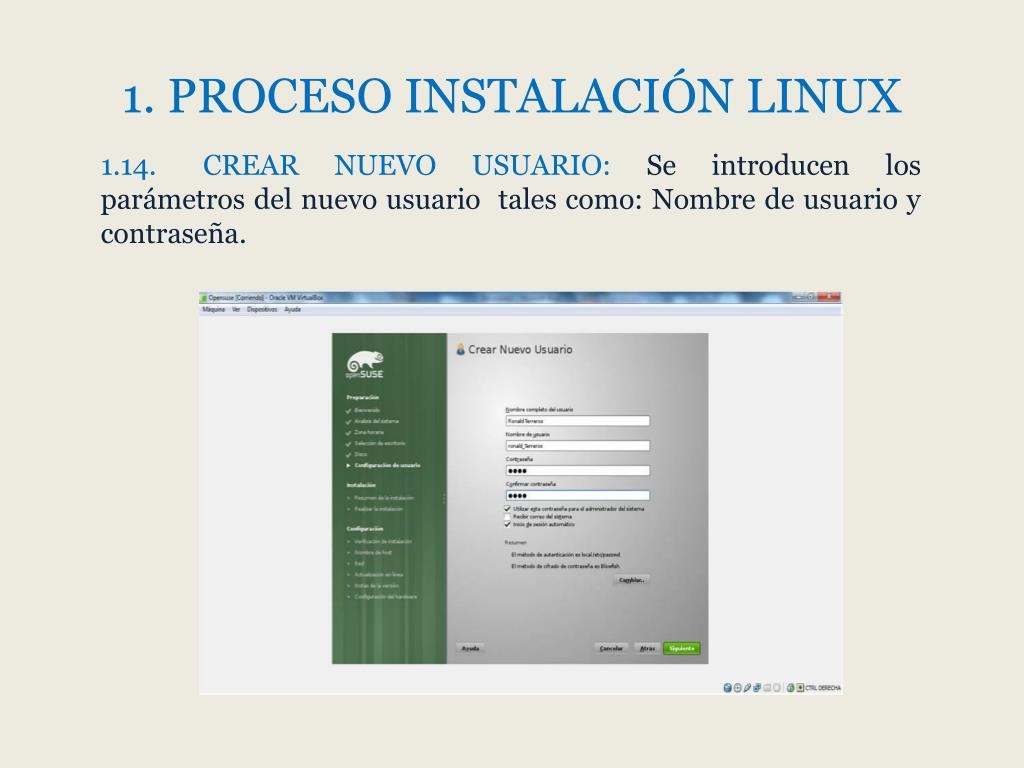Click the Cambiar button

(x=632, y=580)
